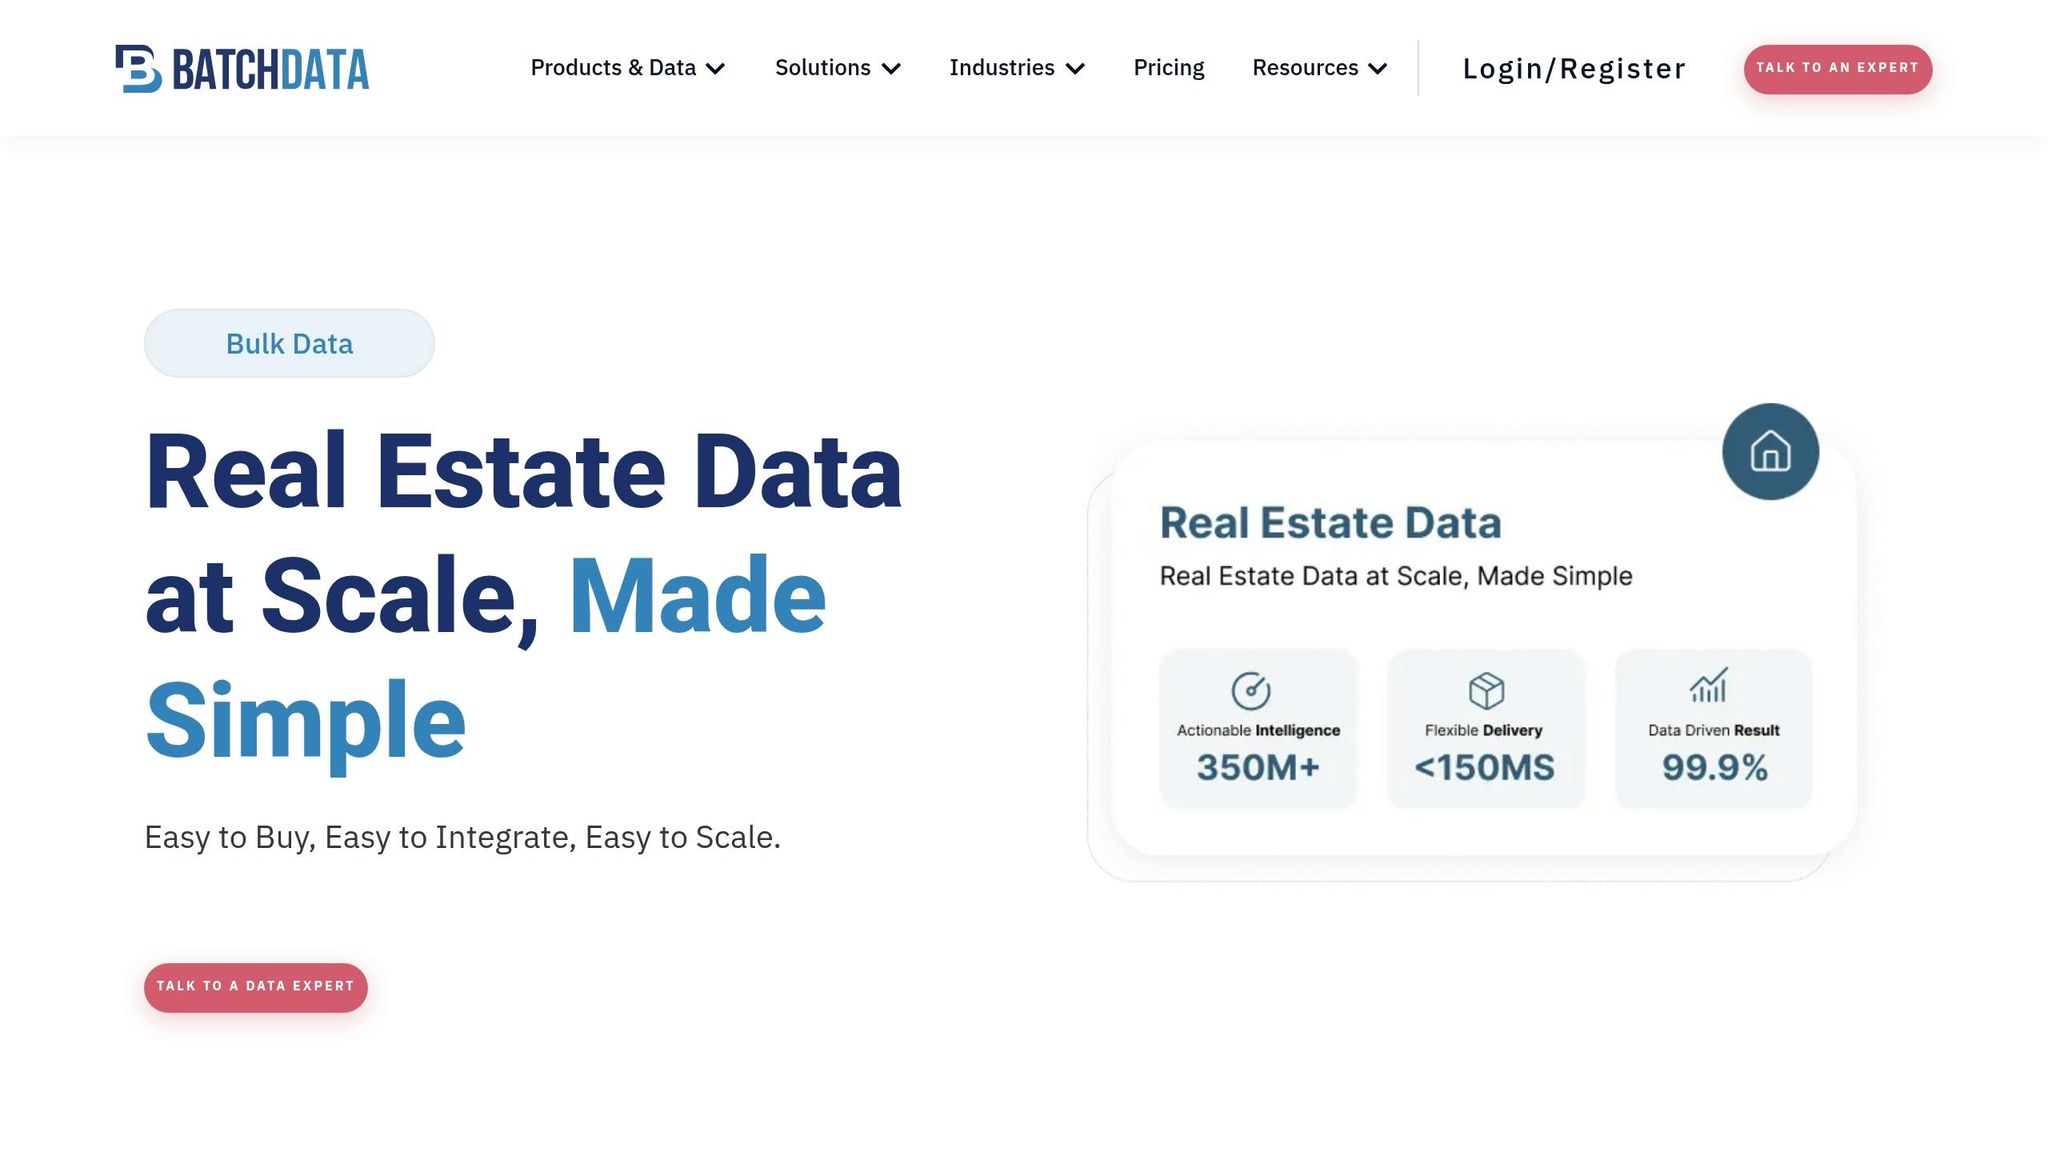Image resolution: width=2048 pixels, height=1152 pixels.
Task: Click the package icon above Flexible Delivery
Action: pyautogui.click(x=1485, y=688)
